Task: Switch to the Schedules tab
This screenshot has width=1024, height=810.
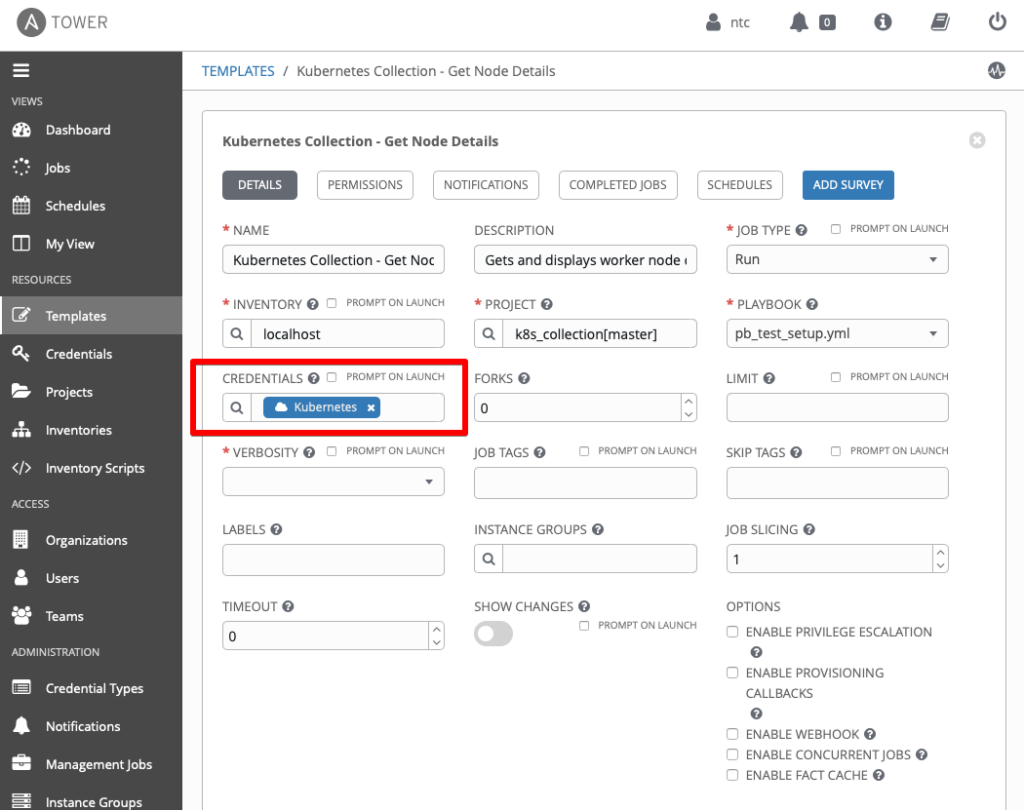Action: click(739, 185)
